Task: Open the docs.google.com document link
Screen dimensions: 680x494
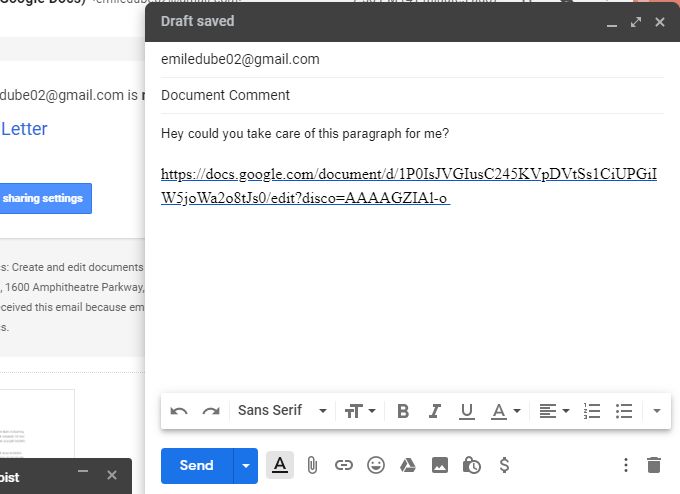Action: pyautogui.click(x=409, y=186)
